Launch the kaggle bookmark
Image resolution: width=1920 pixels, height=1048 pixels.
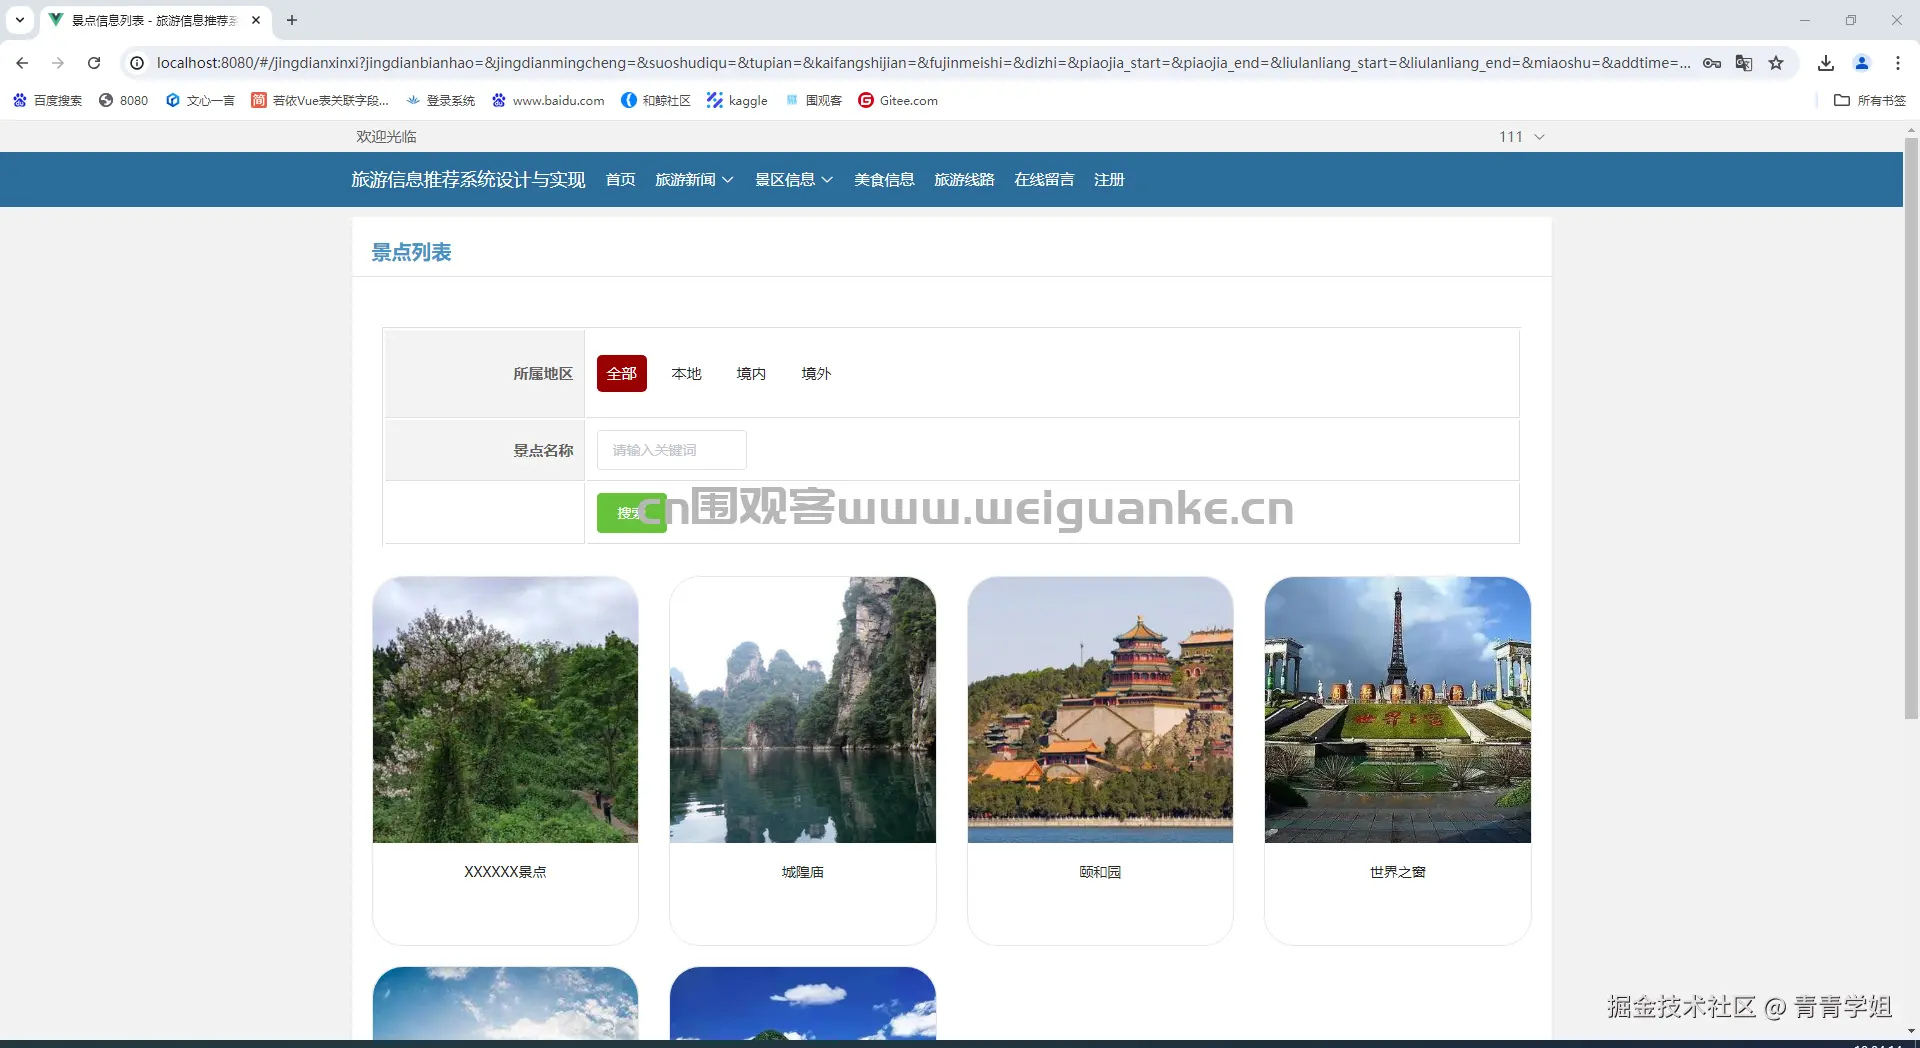pos(737,100)
